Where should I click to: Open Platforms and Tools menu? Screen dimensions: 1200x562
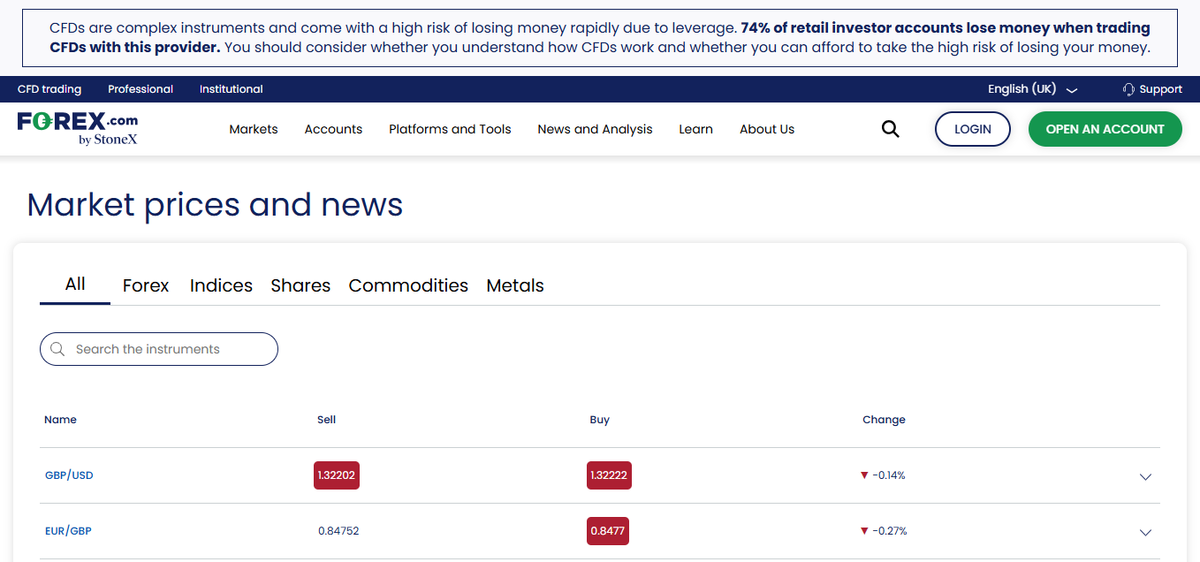(450, 129)
